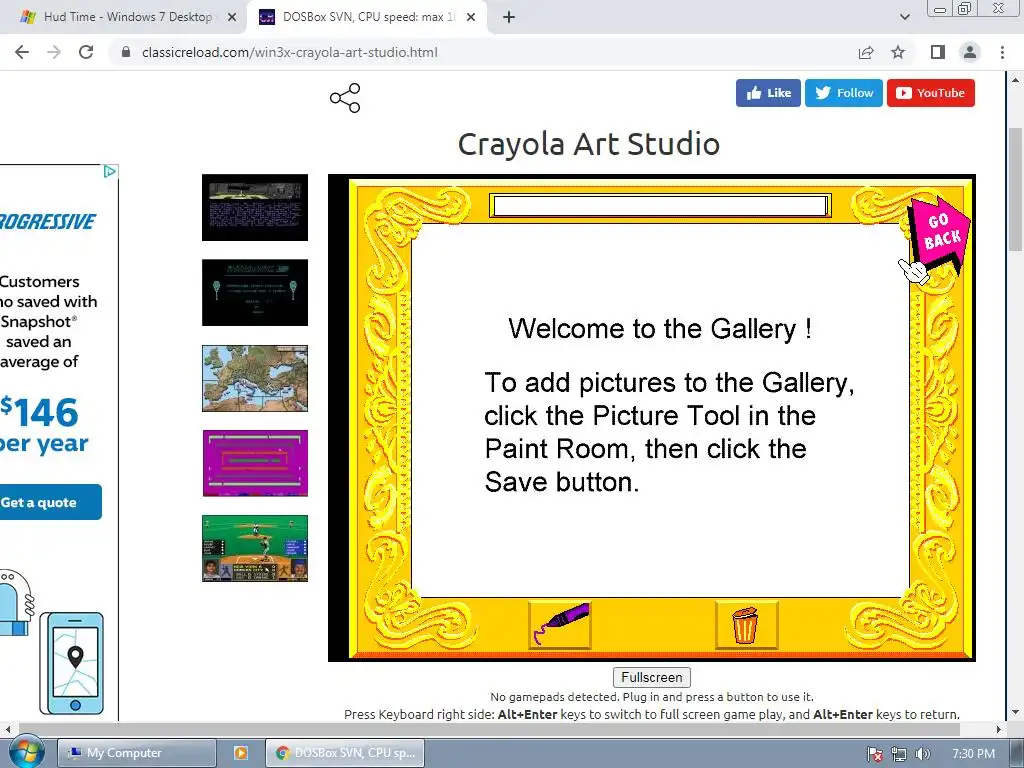This screenshot has width=1024, height=768.
Task: Open My Computer taskbar item
Action: point(136,753)
